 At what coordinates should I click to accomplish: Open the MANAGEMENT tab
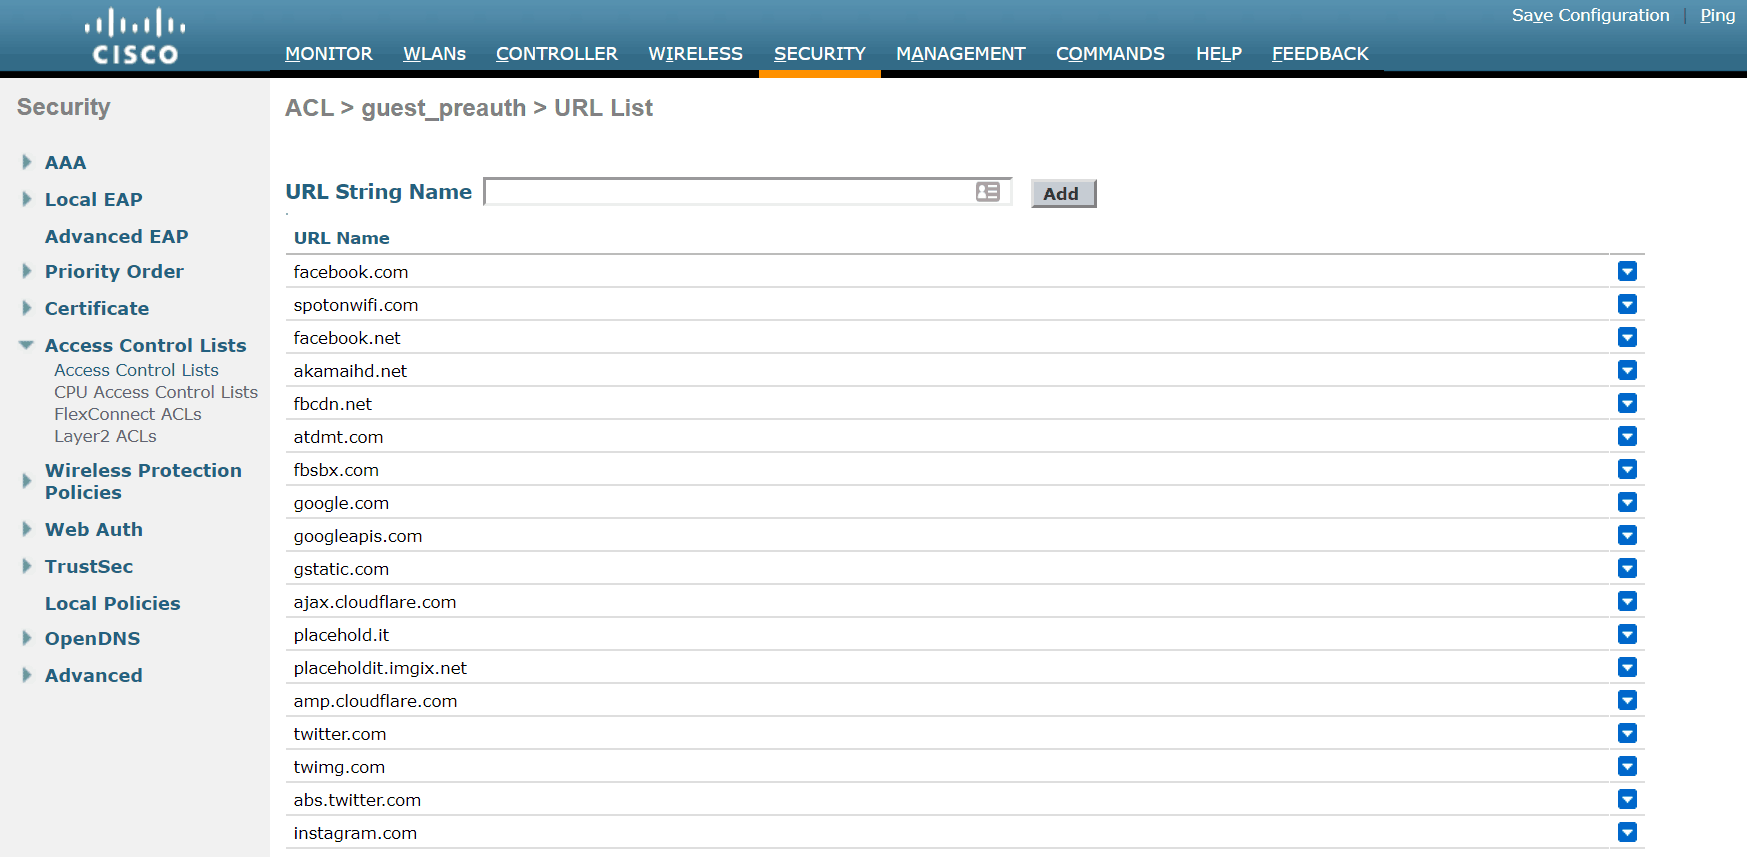pyautogui.click(x=961, y=54)
